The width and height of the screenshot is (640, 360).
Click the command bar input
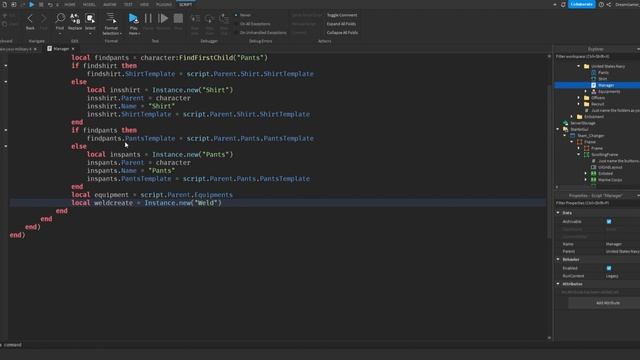tap(273, 345)
